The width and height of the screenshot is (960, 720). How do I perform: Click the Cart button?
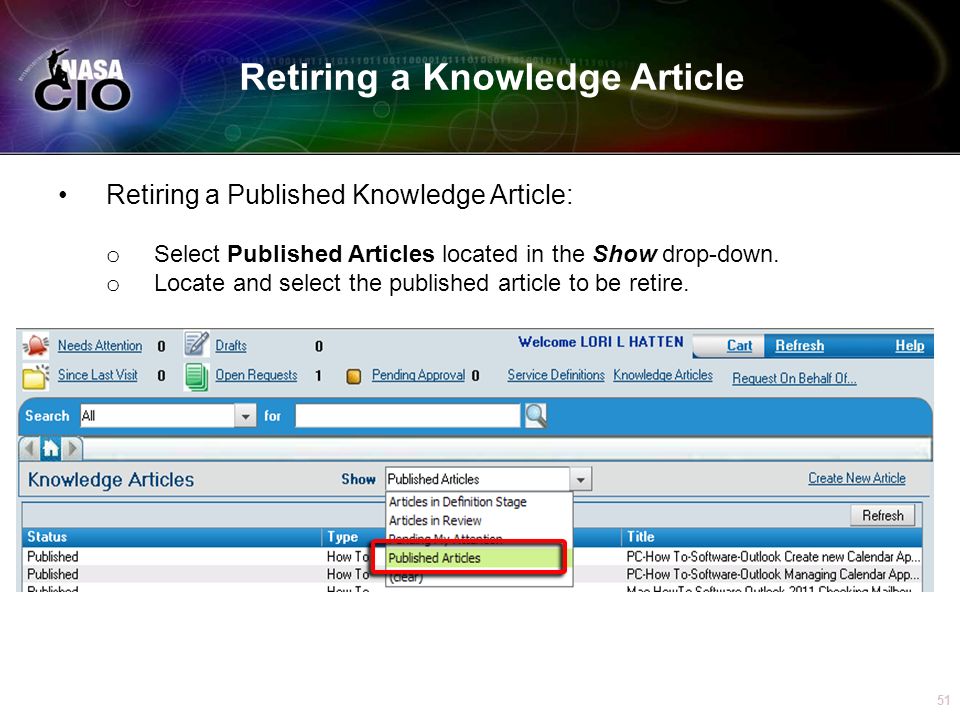[739, 345]
